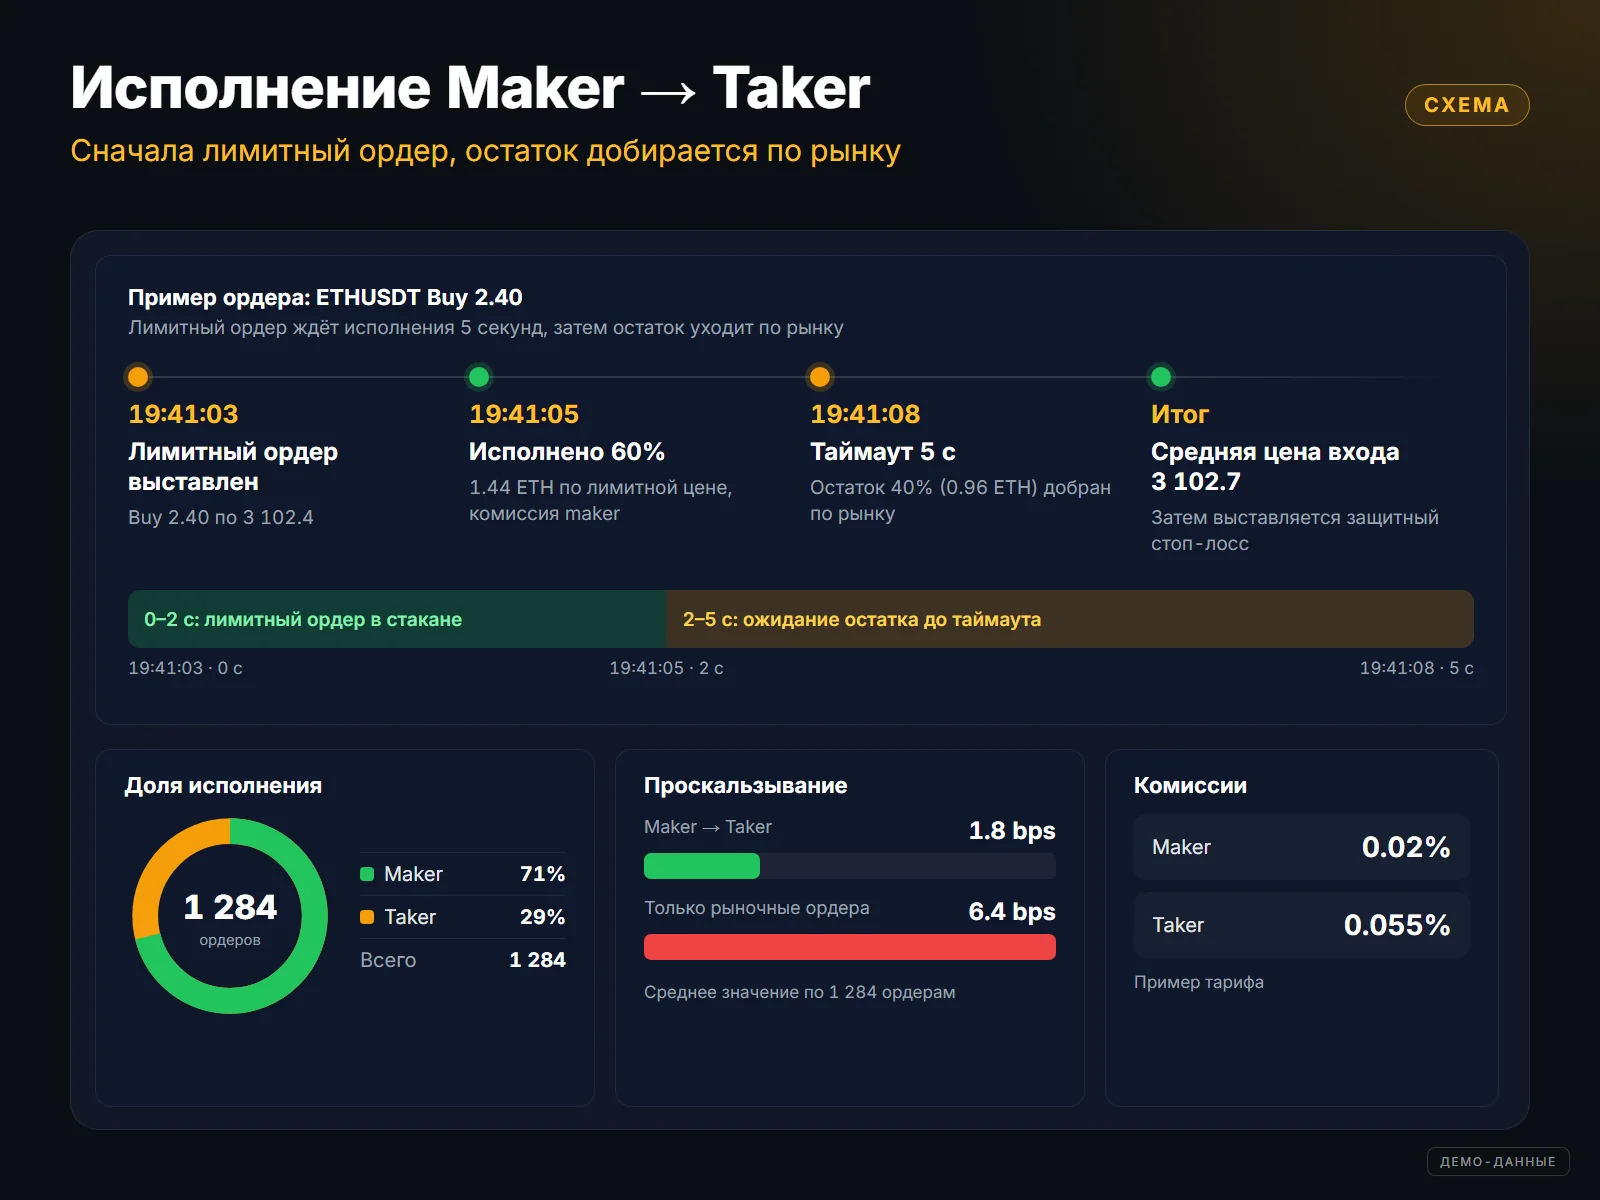Click the green Maker → Taker slippage bar

click(702, 866)
